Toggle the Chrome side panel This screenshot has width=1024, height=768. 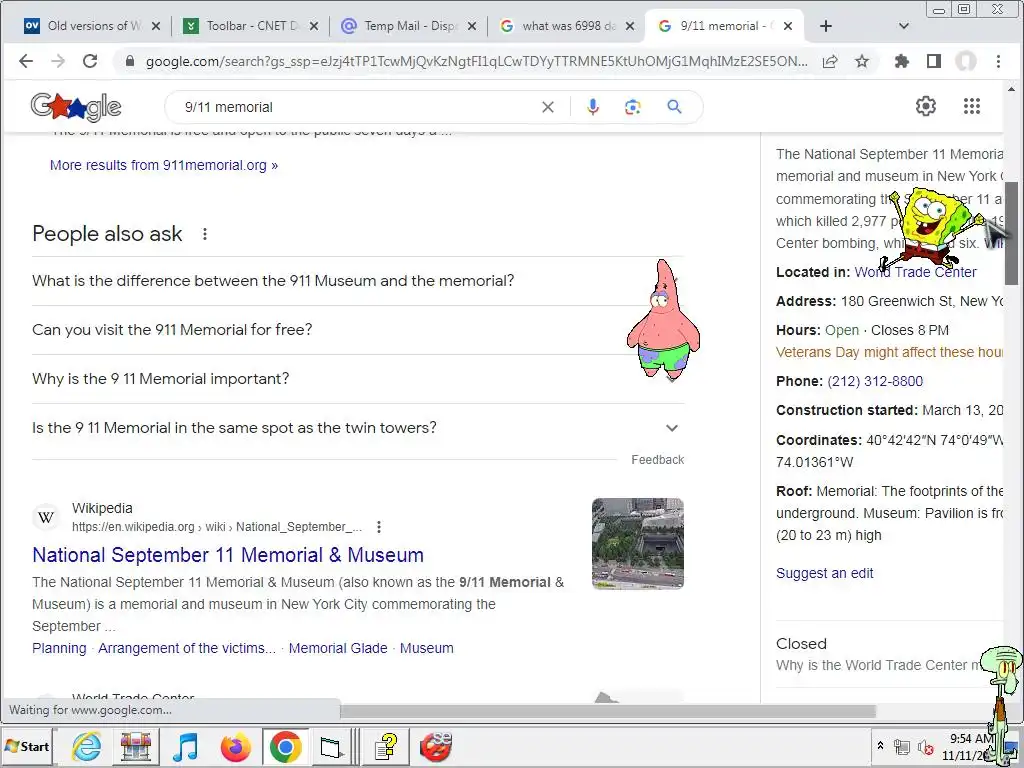pos(934,61)
